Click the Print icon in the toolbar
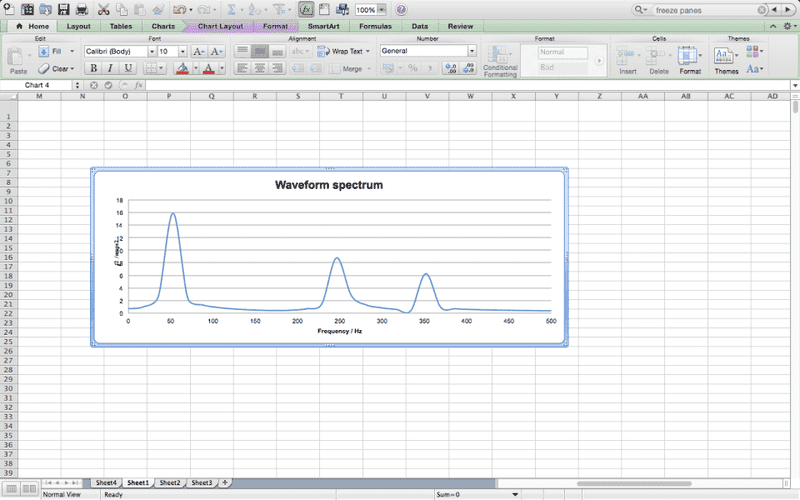This screenshot has width=800, height=500. (x=81, y=9)
